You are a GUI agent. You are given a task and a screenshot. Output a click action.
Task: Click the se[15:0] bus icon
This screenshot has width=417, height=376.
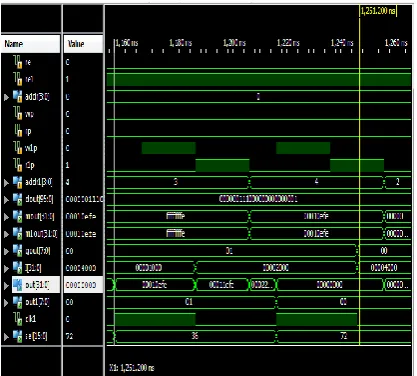[x=18, y=336]
